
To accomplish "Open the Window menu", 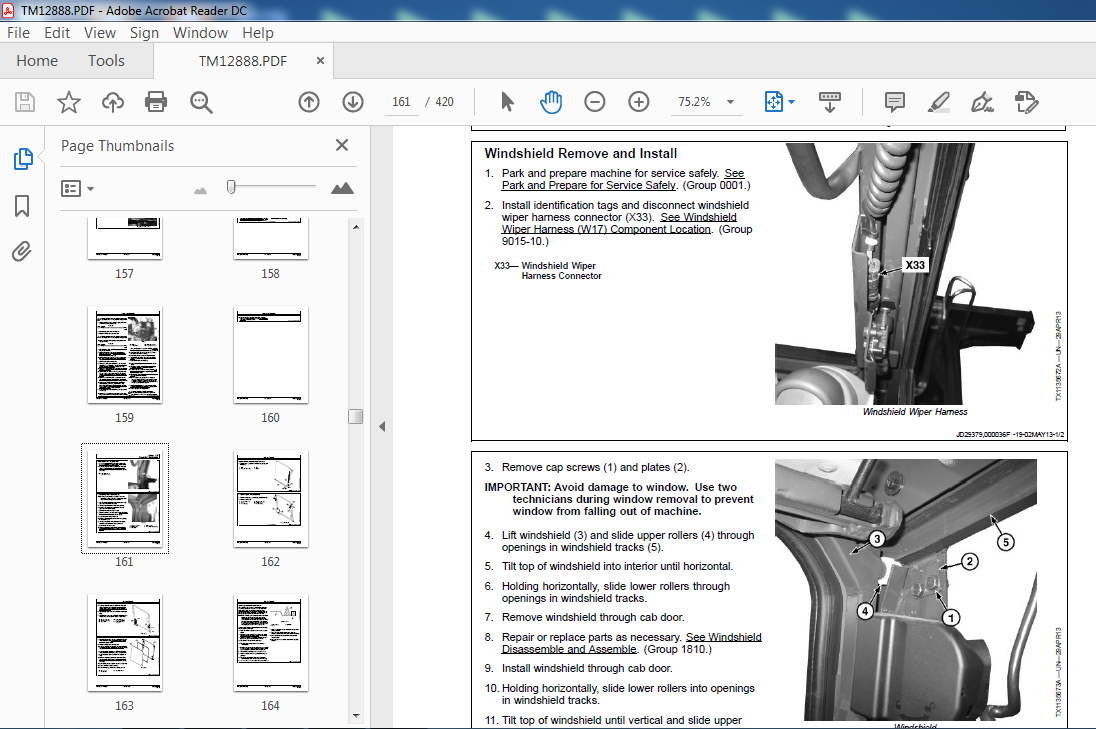I will click(201, 33).
